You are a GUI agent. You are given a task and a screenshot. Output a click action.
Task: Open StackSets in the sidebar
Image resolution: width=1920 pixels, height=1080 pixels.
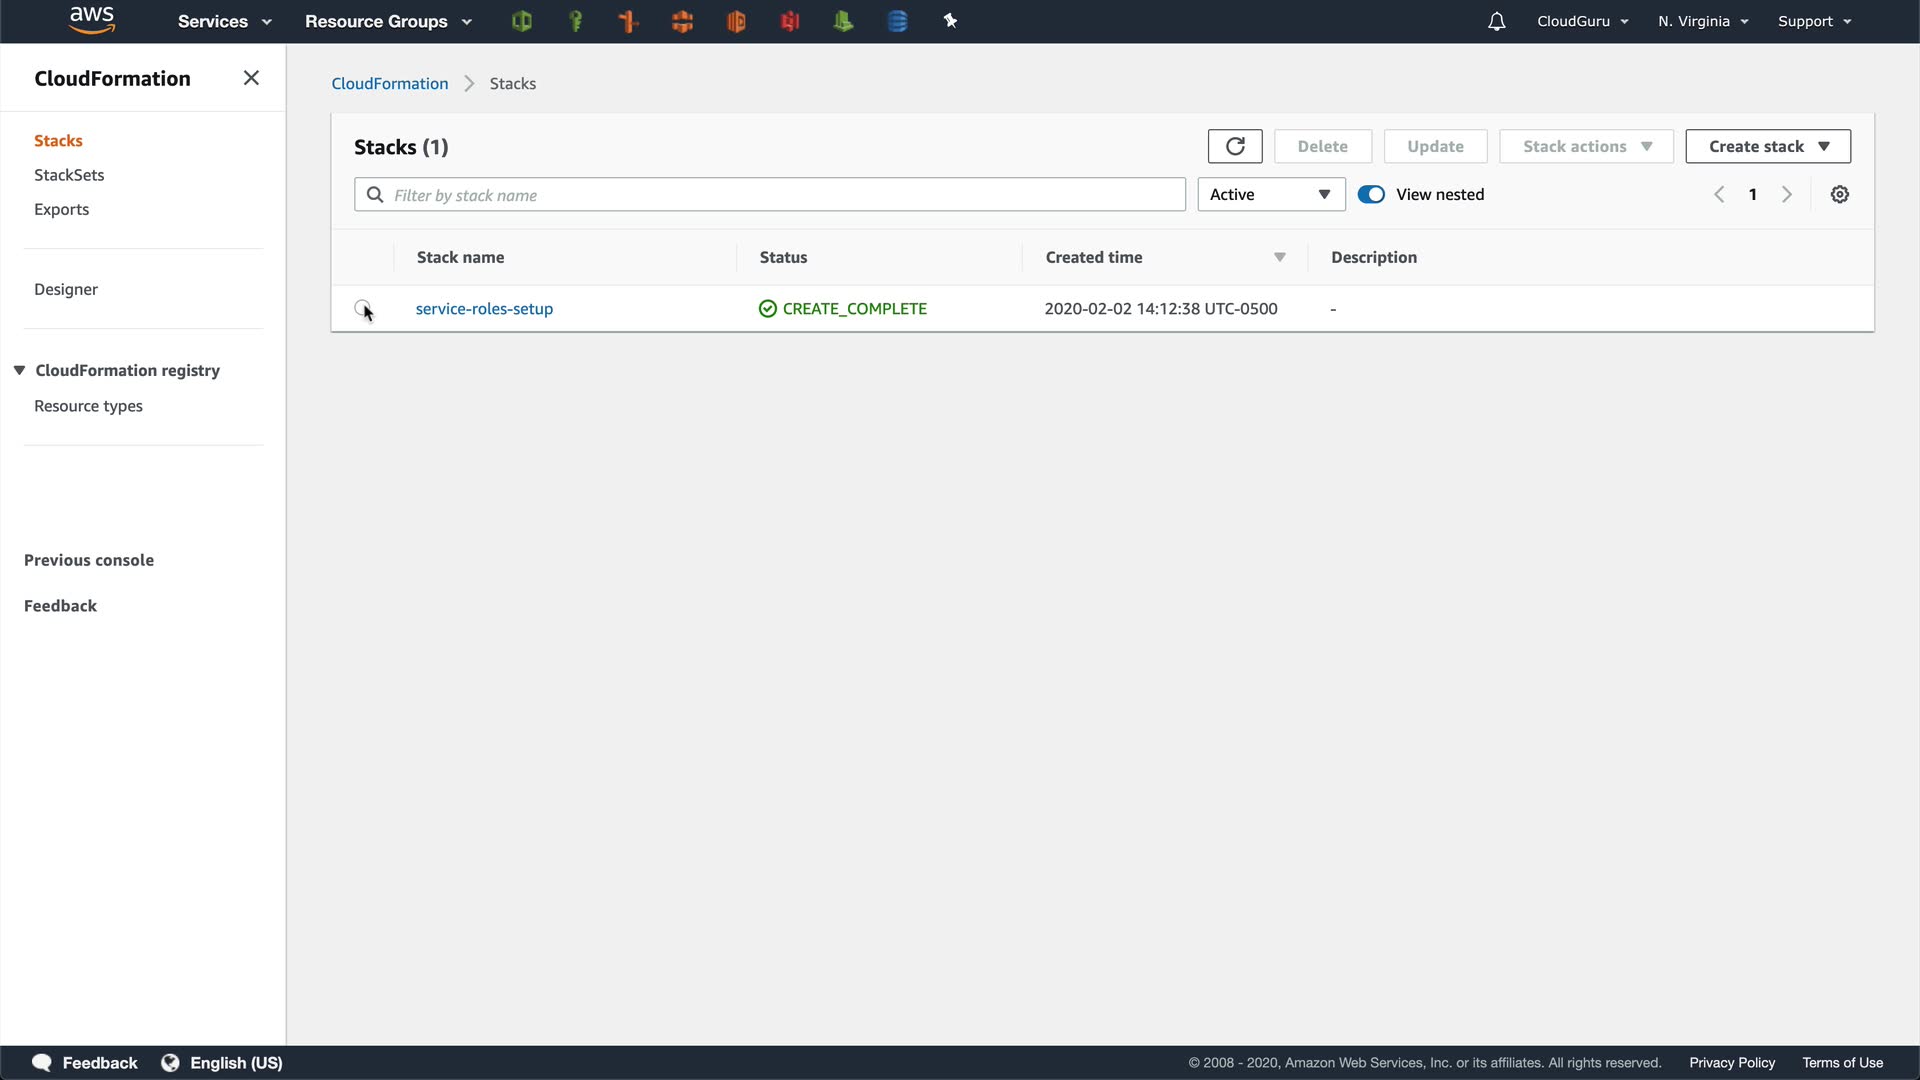[69, 175]
